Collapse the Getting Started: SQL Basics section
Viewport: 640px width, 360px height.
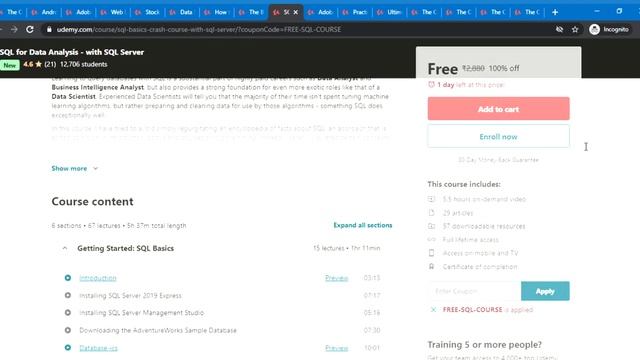click(65, 248)
